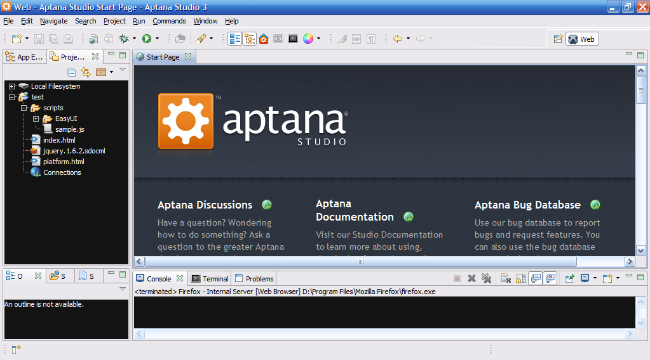650x360 pixels.
Task: Click the Open Perspective icon
Action: tap(558, 39)
